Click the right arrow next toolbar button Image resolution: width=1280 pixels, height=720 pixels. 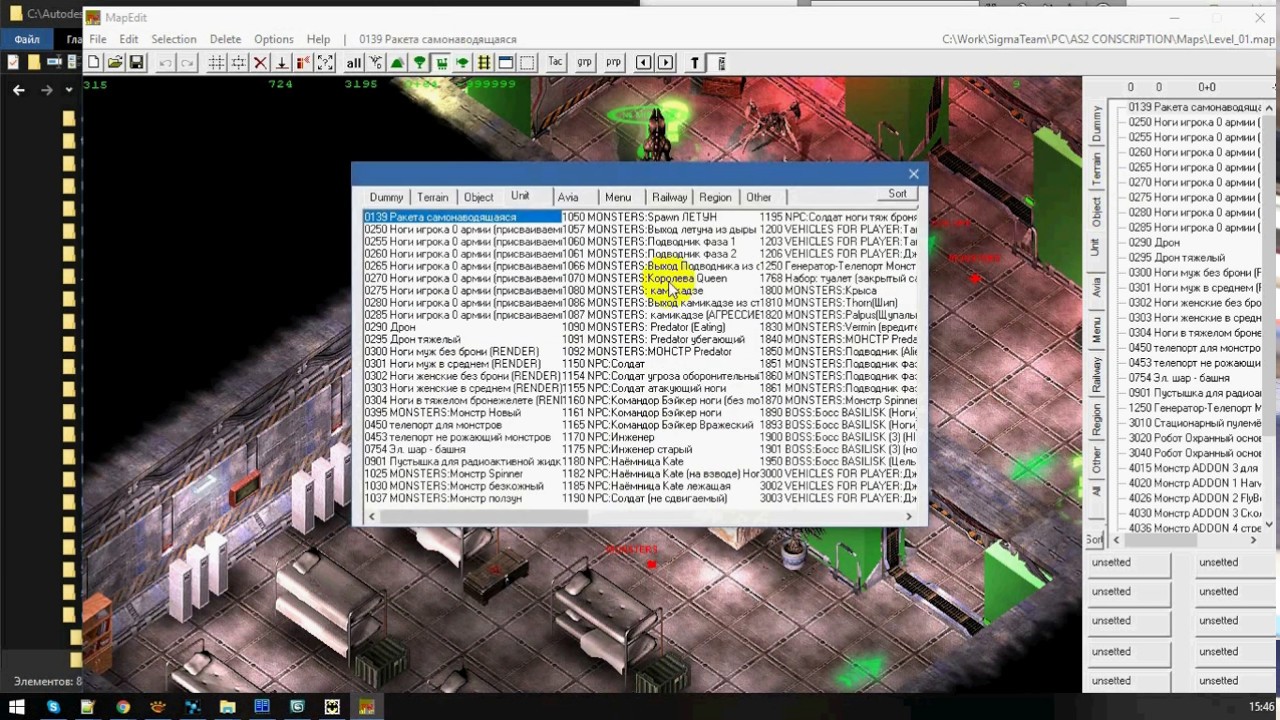click(x=665, y=63)
